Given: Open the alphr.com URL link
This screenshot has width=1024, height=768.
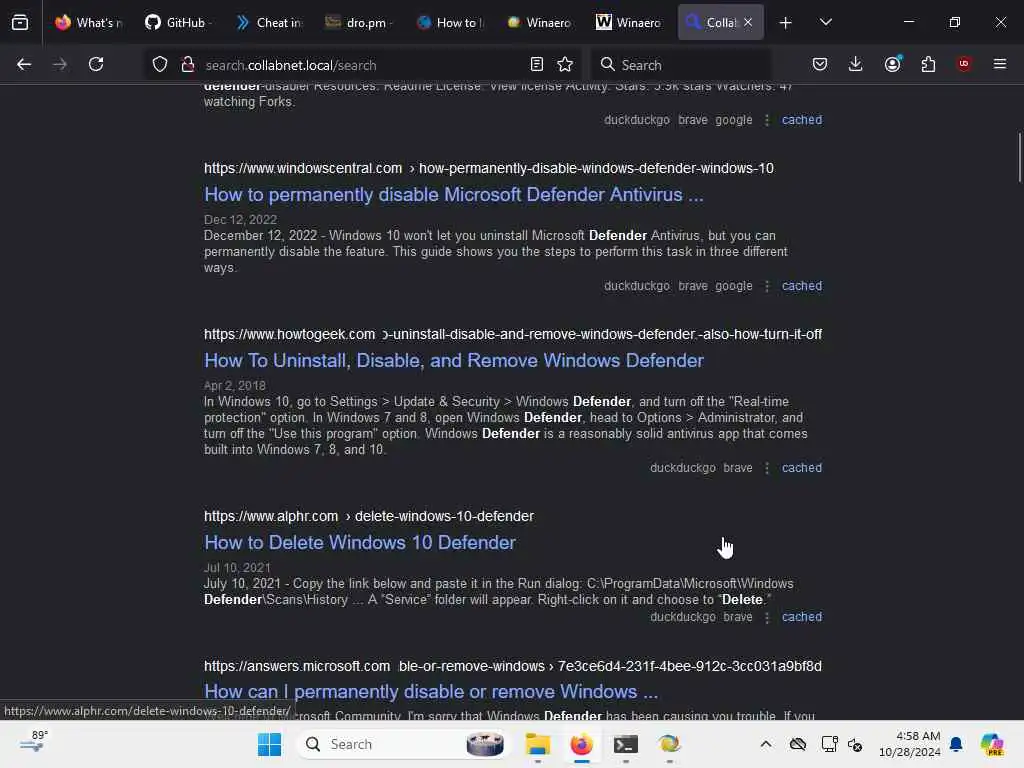Looking at the screenshot, I should pos(369,517).
